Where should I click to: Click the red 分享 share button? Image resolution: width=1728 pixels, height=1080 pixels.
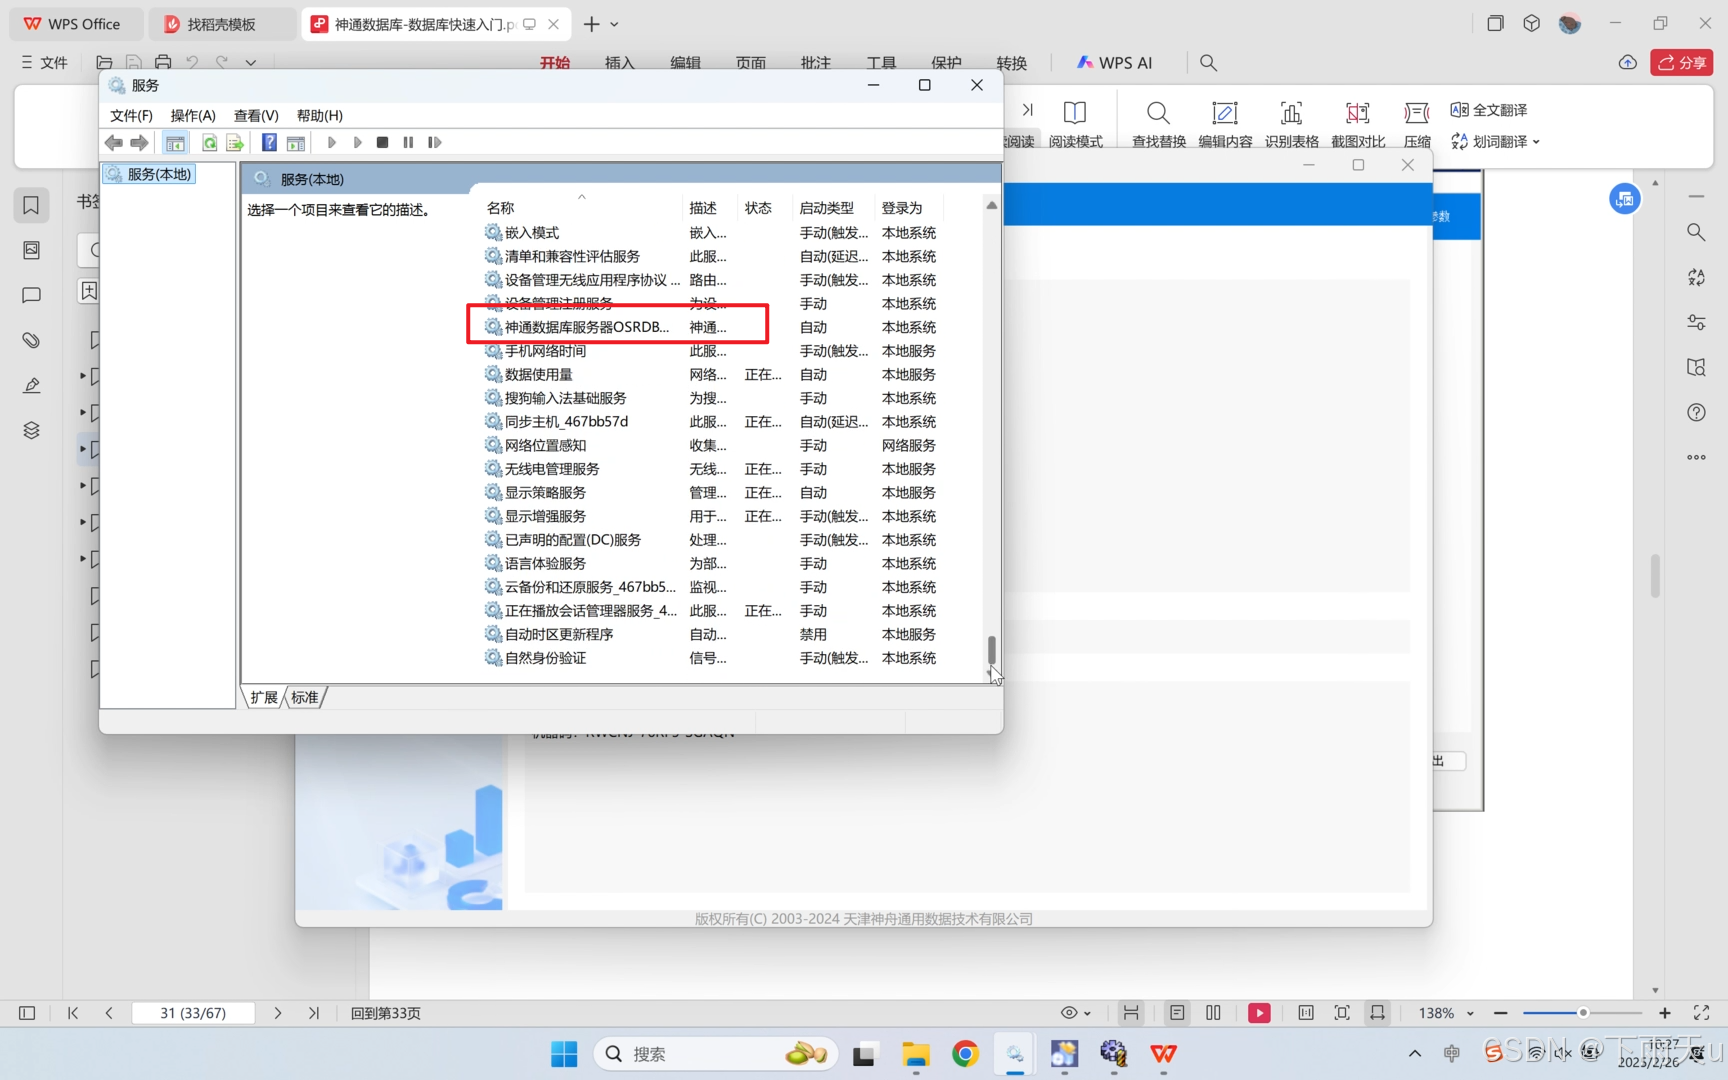coord(1682,63)
